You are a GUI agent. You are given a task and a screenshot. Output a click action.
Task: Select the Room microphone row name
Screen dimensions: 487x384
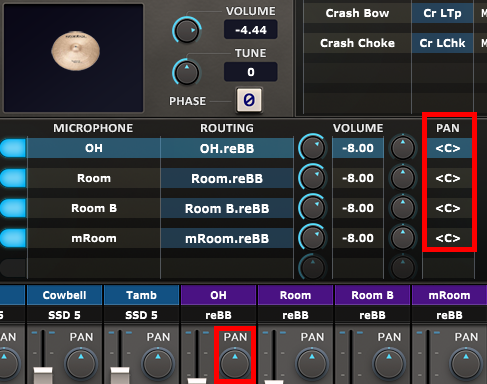pos(94,178)
